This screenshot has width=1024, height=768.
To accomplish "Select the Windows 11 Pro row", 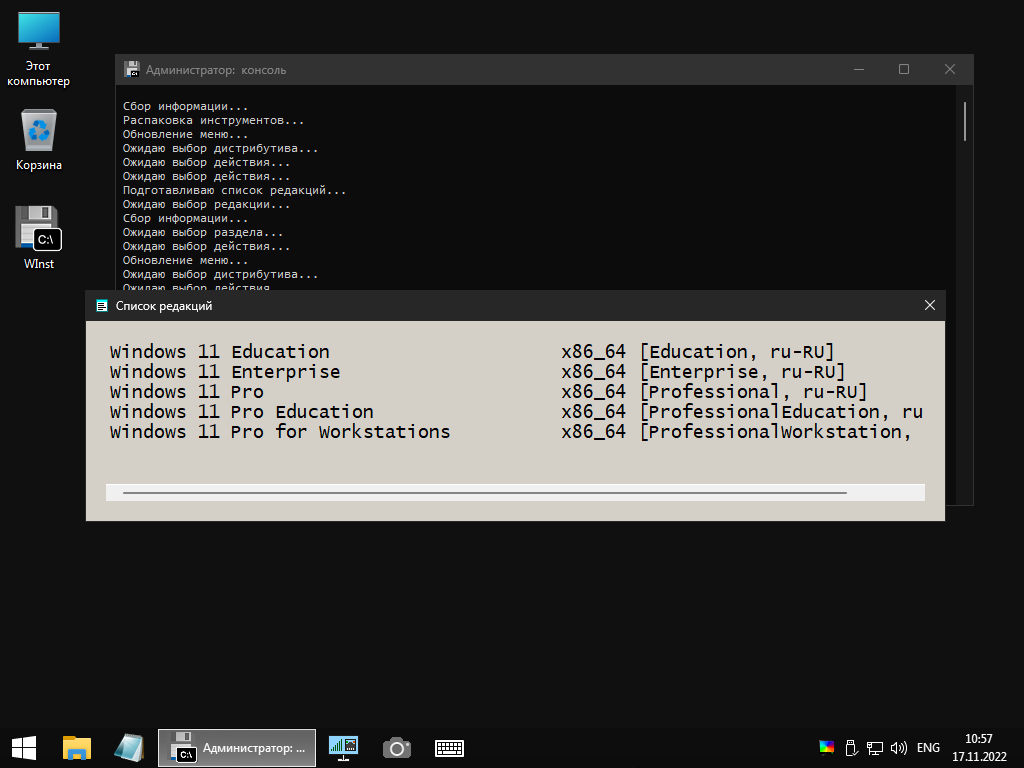I will [516, 392].
